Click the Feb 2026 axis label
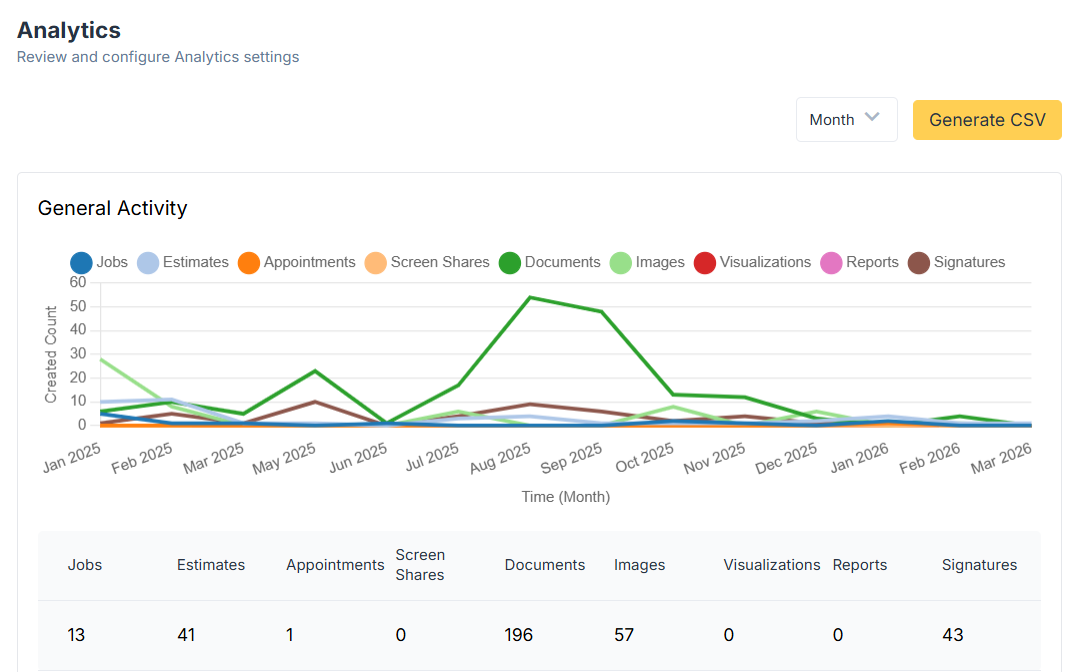This screenshot has width=1068, height=672. [930, 458]
